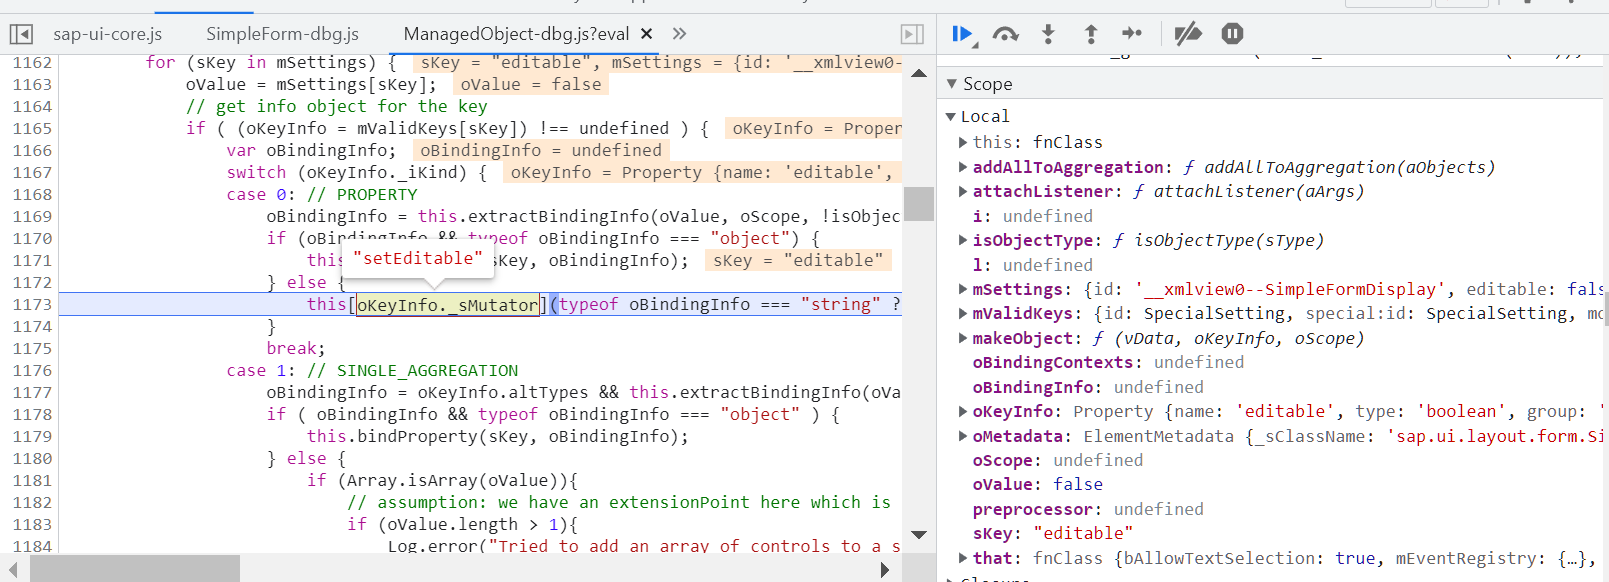Set breakpoint on line 1165
The width and height of the screenshot is (1609, 582).
pos(32,128)
